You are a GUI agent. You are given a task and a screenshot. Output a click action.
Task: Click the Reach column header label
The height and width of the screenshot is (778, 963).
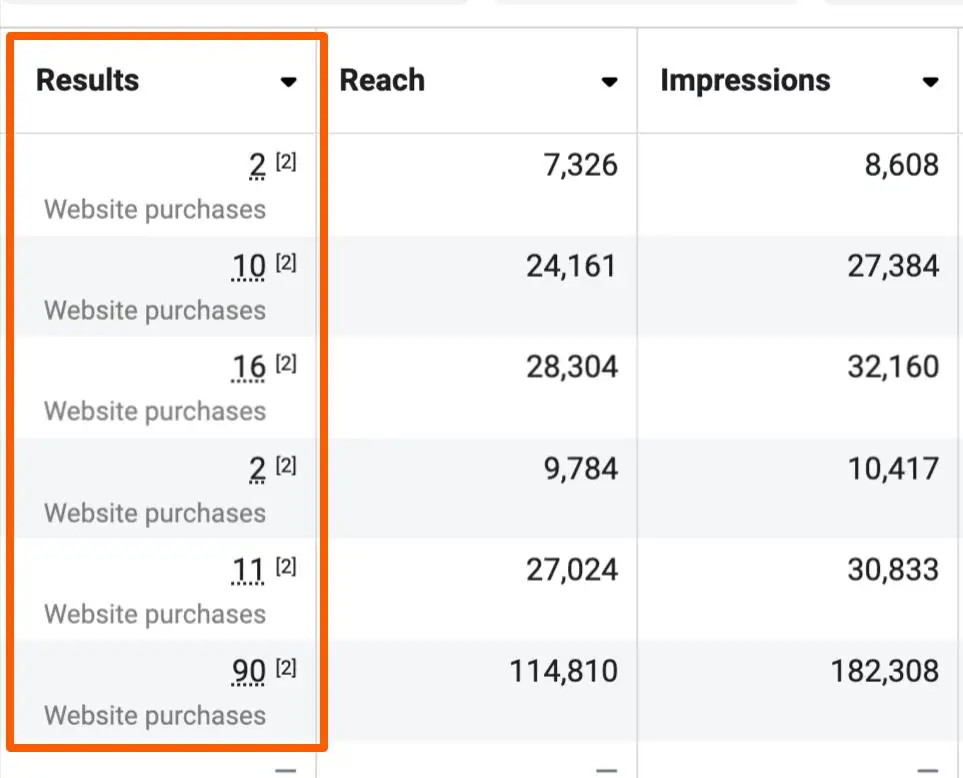coord(382,81)
